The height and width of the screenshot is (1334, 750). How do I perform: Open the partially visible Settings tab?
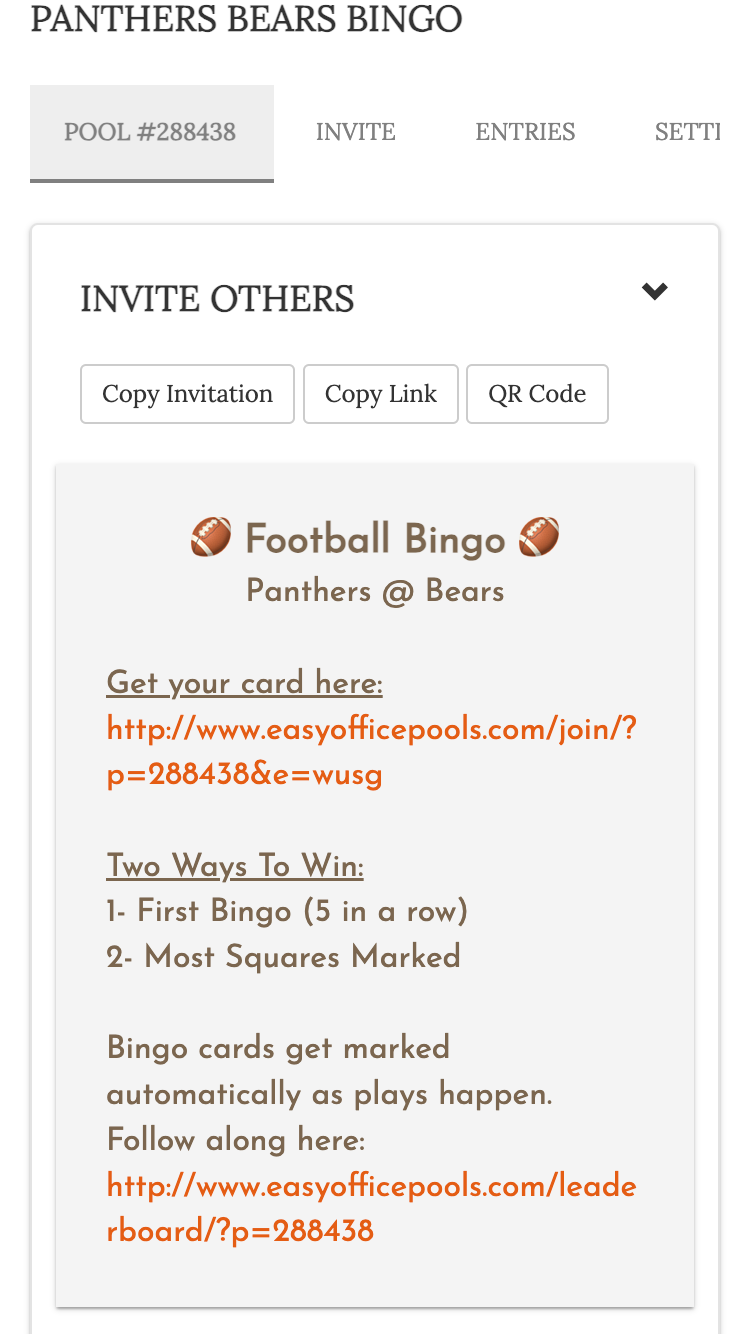click(x=687, y=132)
